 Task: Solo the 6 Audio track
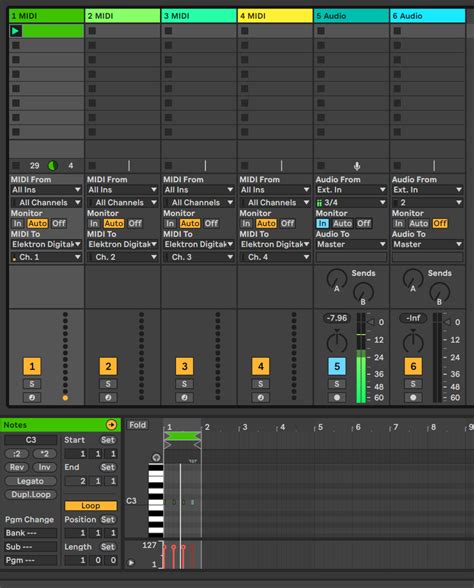click(413, 384)
